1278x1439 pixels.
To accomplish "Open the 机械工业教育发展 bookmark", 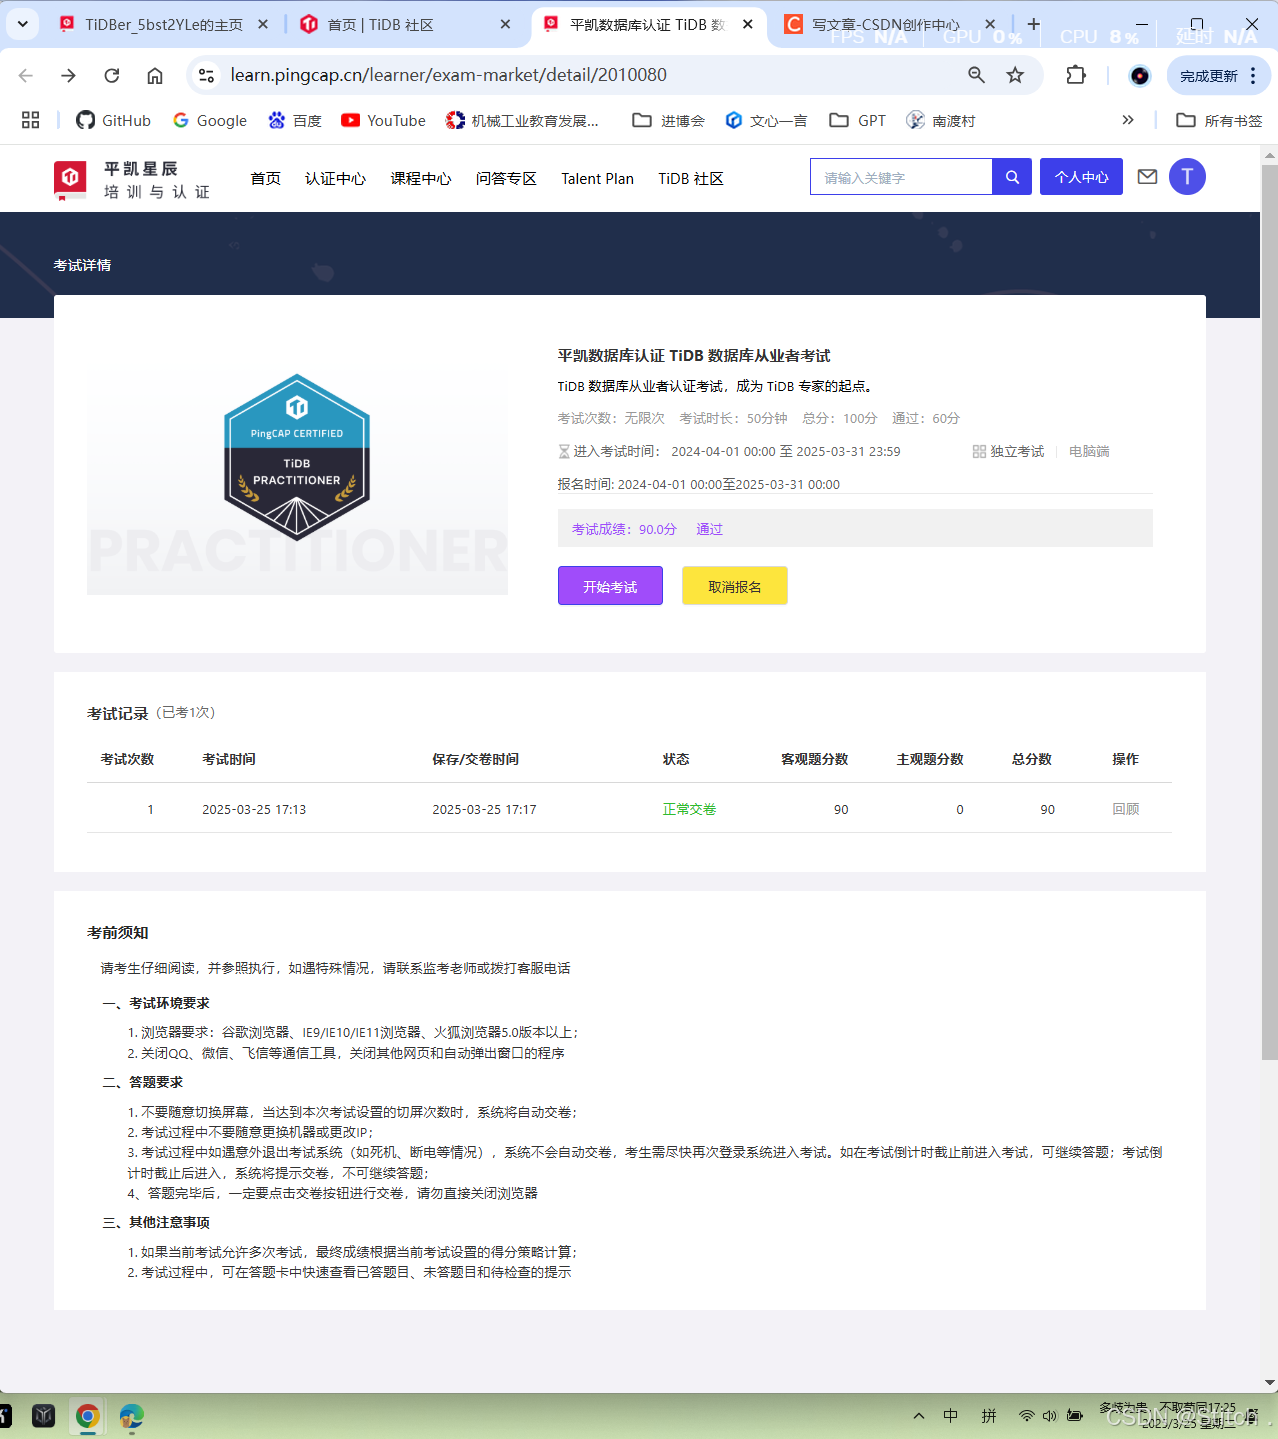I will [523, 120].
